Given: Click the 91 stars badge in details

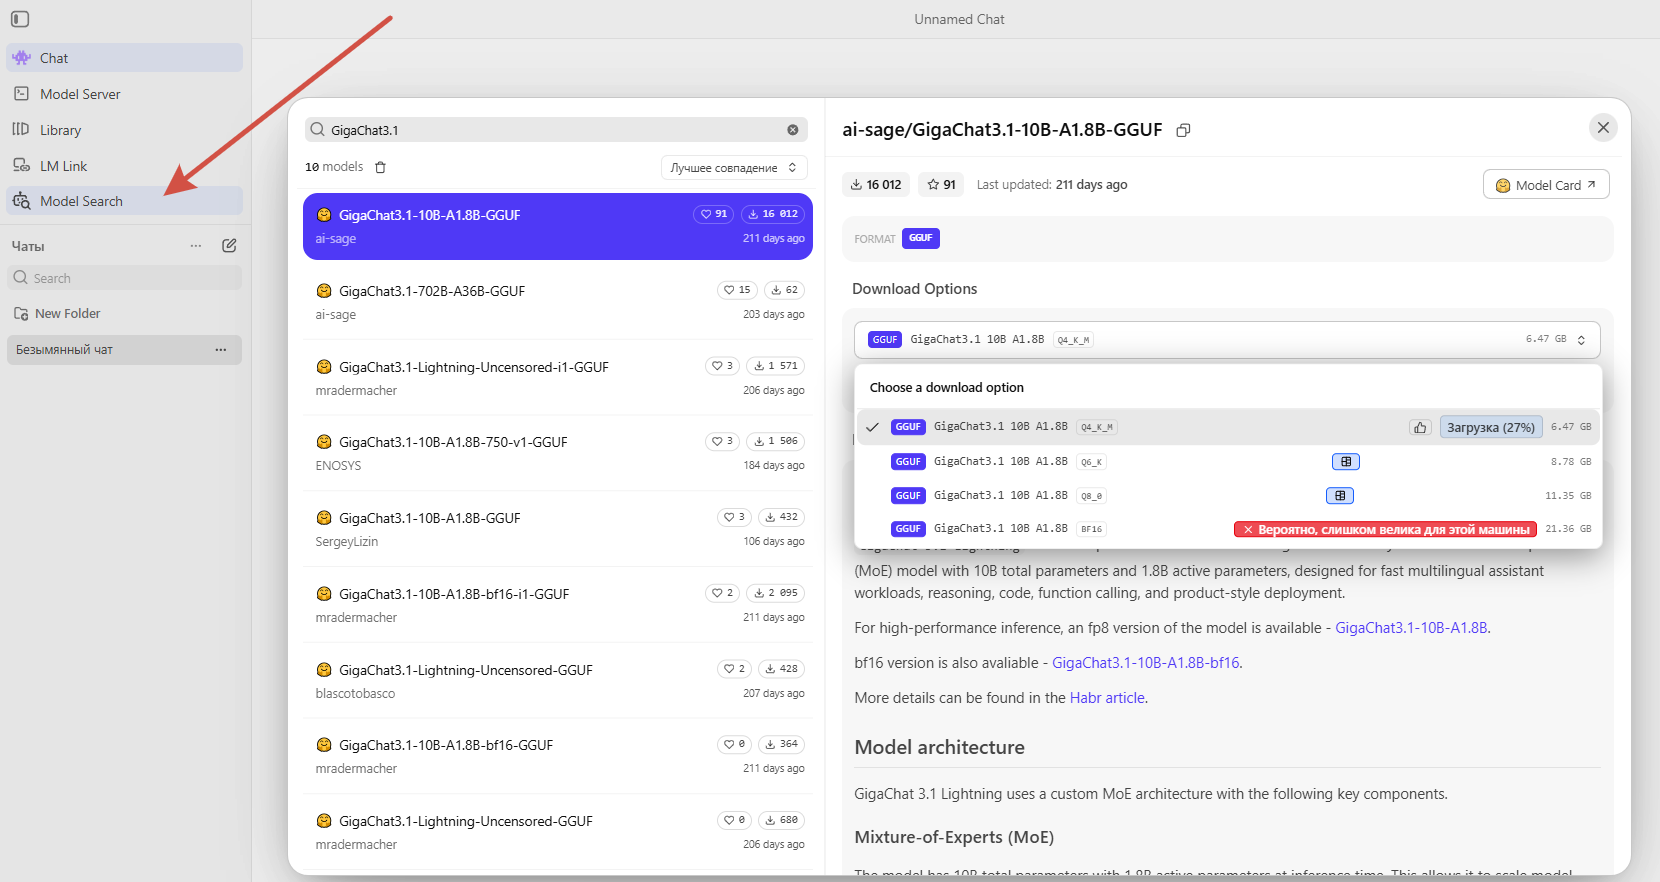Looking at the screenshot, I should tap(941, 185).
